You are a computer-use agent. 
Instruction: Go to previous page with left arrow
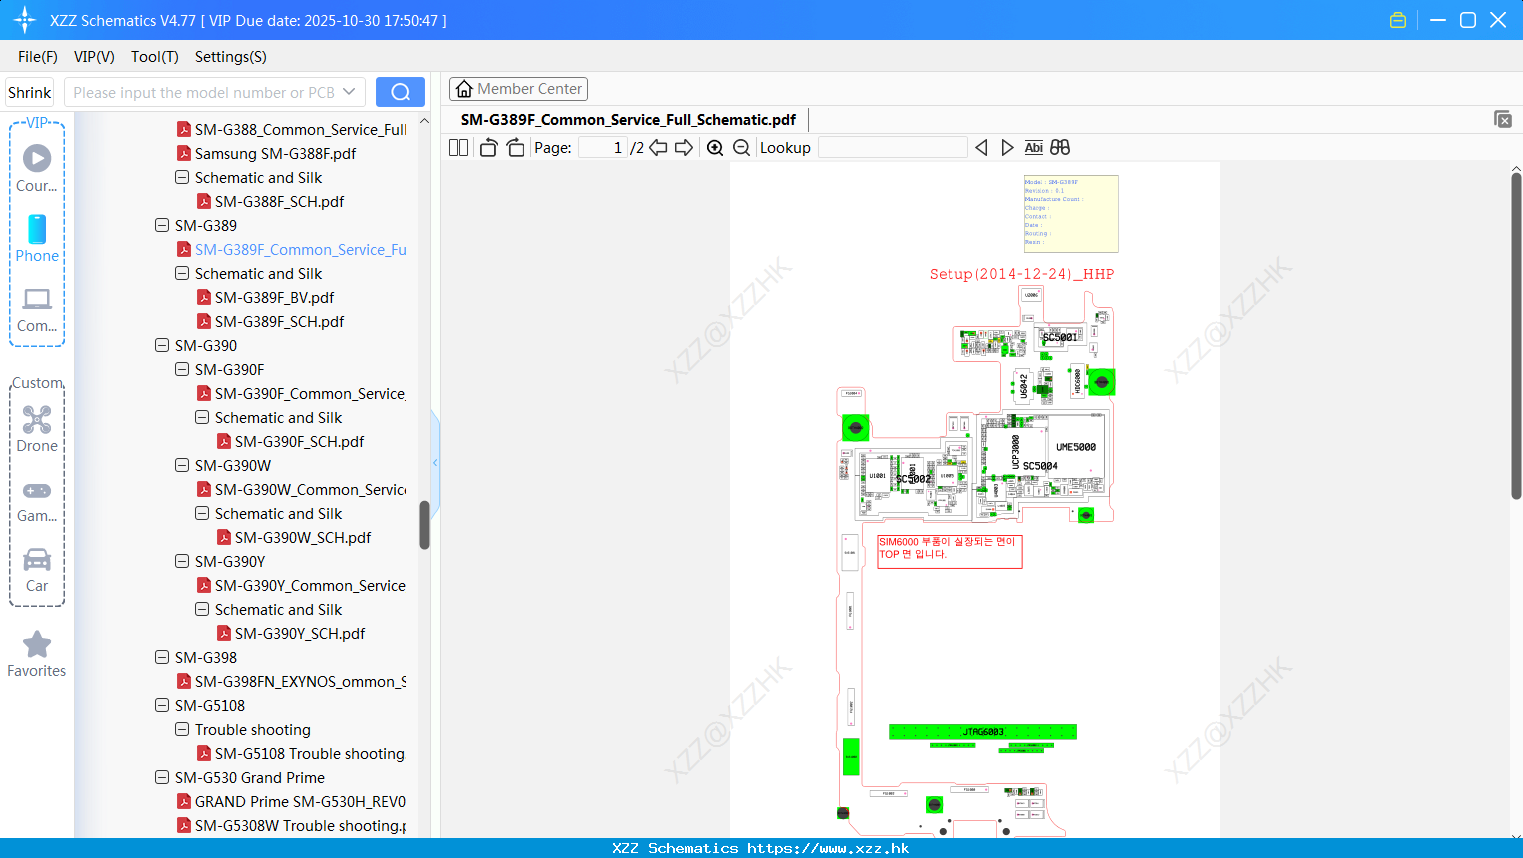click(658, 148)
